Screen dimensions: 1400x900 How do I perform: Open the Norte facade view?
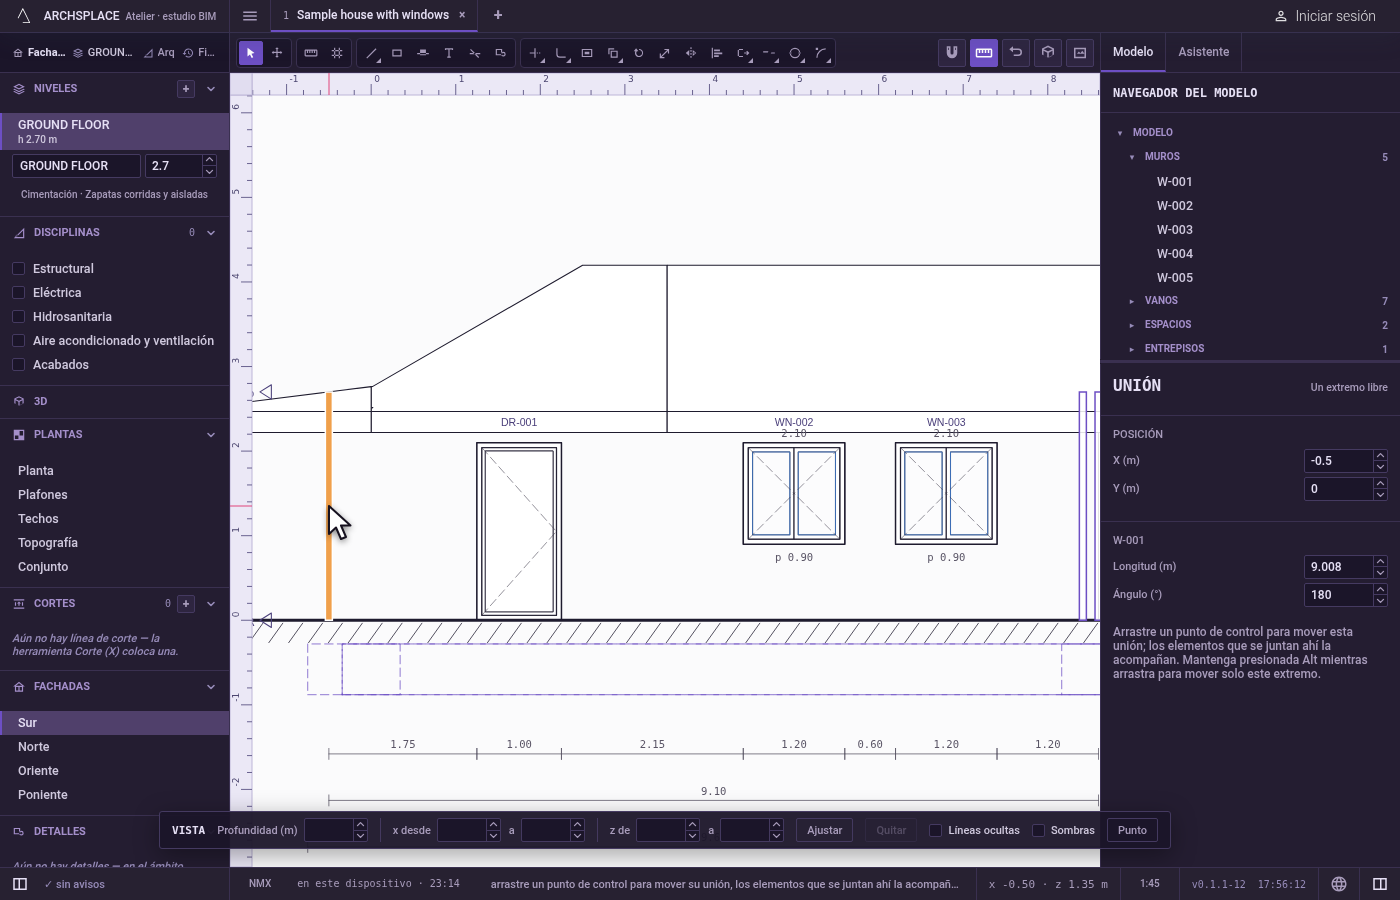coord(115,747)
